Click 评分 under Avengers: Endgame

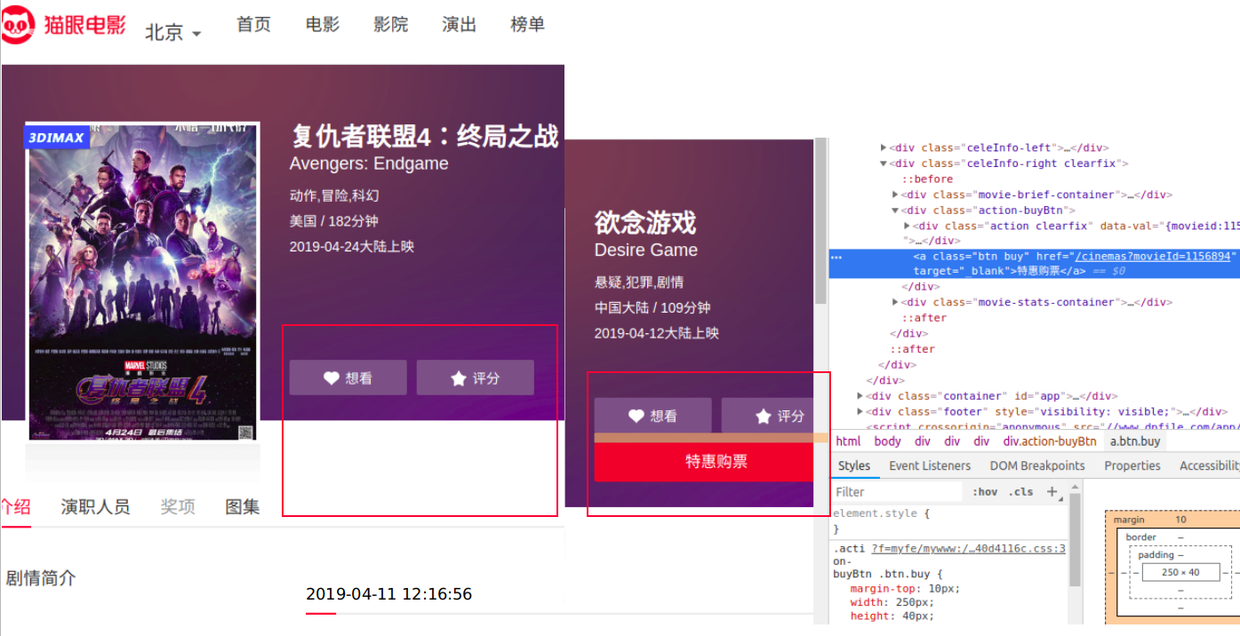pos(475,378)
